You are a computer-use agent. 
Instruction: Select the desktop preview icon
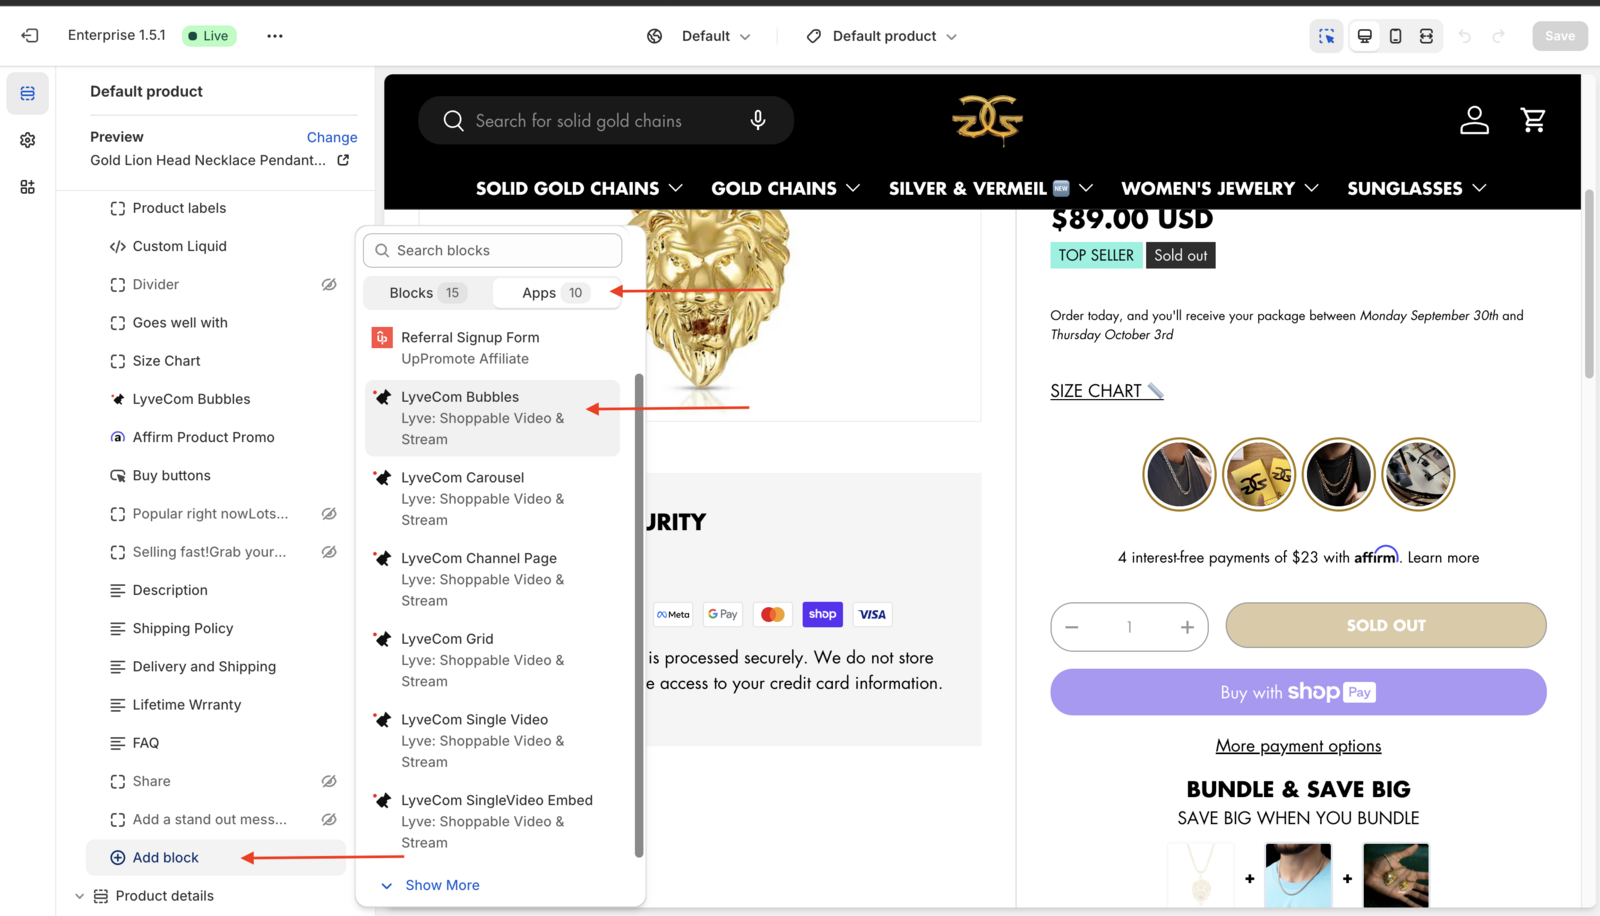(1364, 36)
